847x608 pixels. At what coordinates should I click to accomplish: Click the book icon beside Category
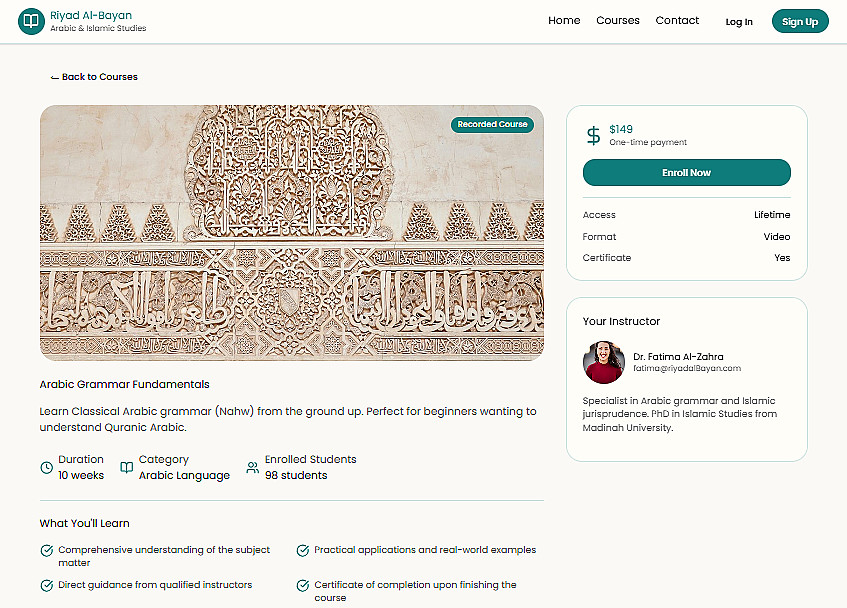pyautogui.click(x=126, y=468)
